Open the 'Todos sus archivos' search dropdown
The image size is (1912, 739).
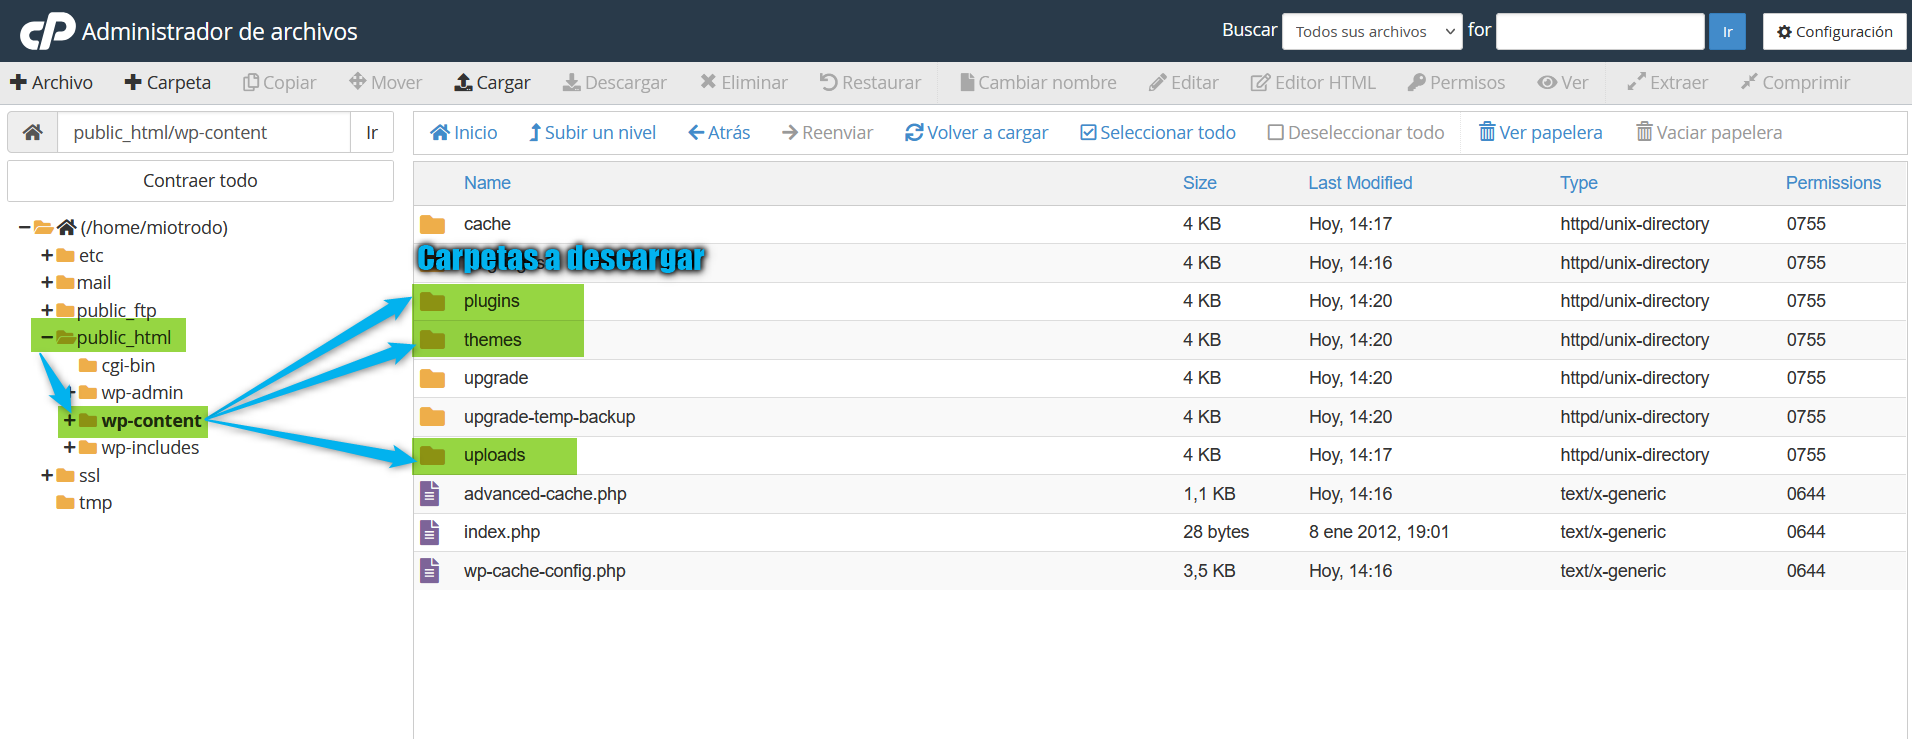click(x=1373, y=31)
